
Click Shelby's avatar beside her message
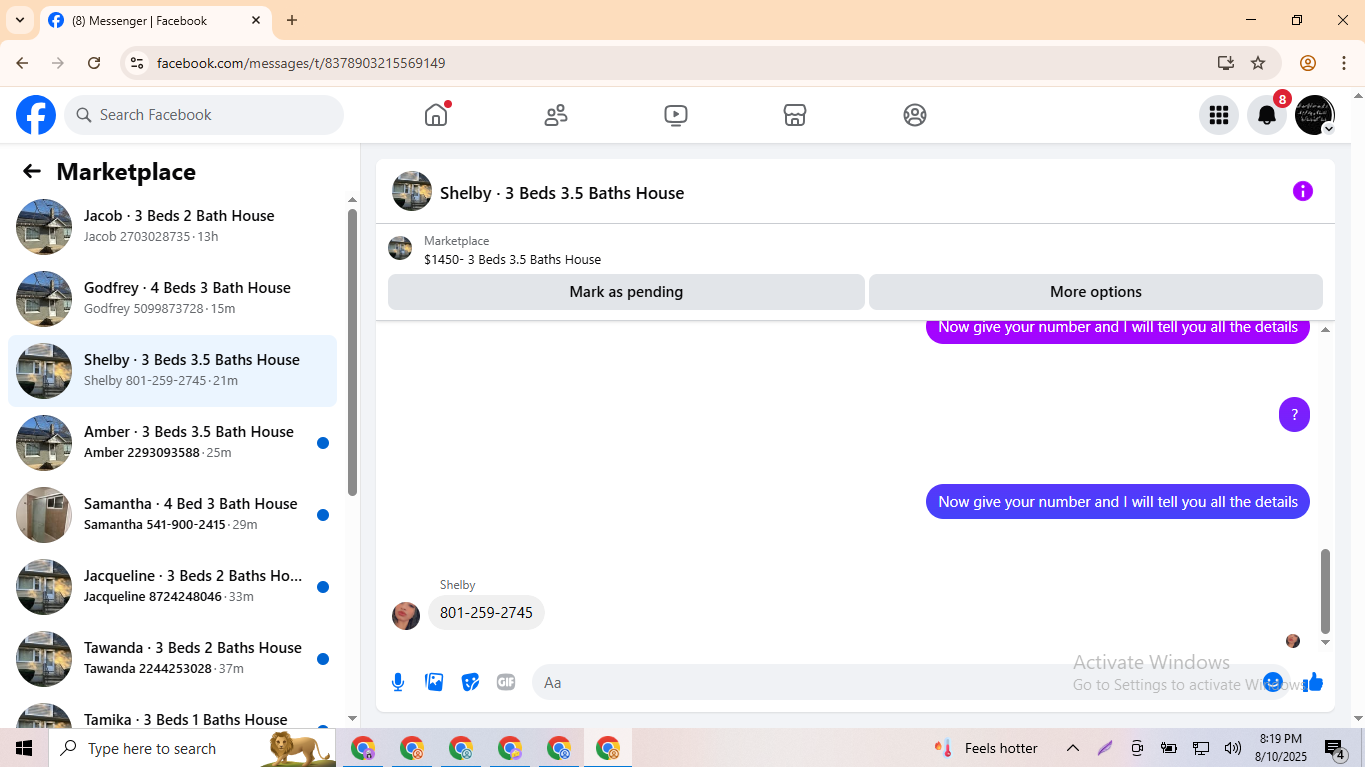[406, 616]
